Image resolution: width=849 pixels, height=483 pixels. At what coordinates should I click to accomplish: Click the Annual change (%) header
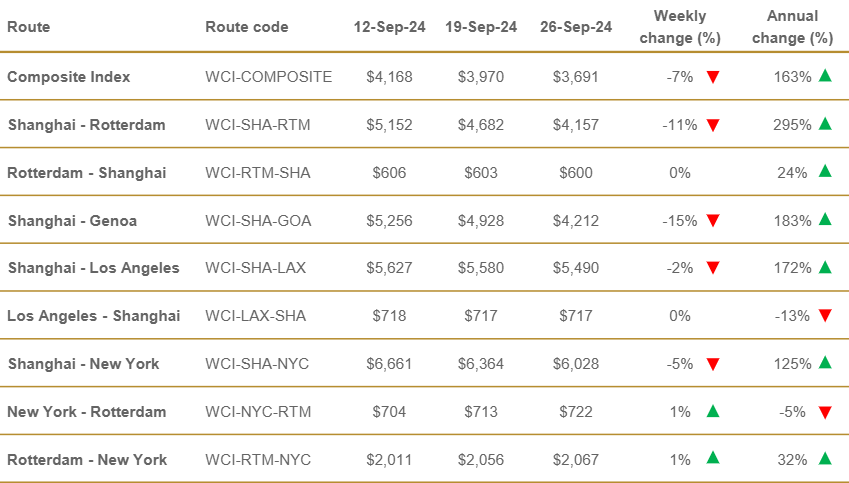coord(792,27)
